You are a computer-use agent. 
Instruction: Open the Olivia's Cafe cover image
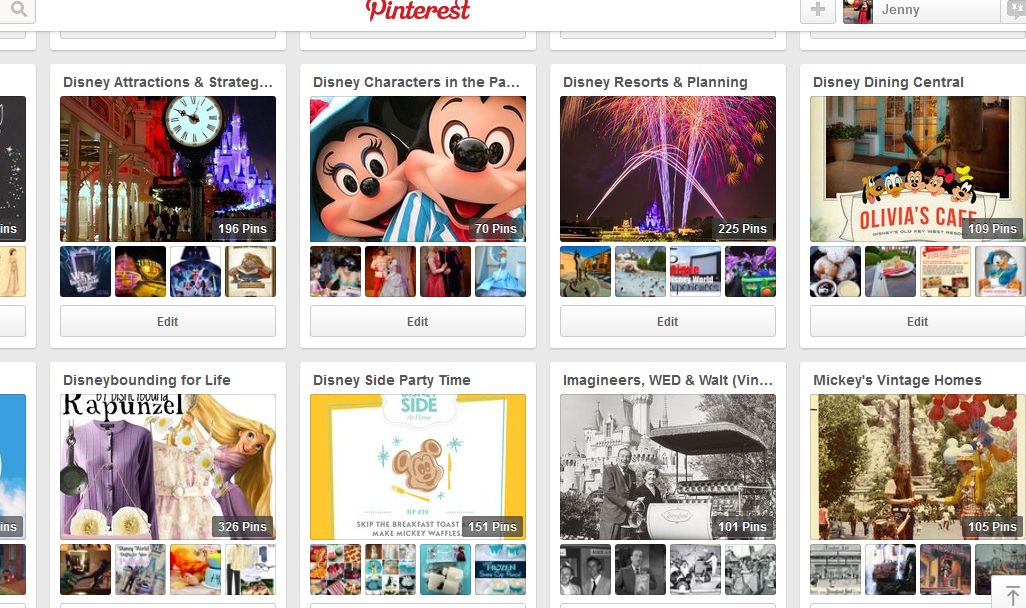(x=917, y=169)
